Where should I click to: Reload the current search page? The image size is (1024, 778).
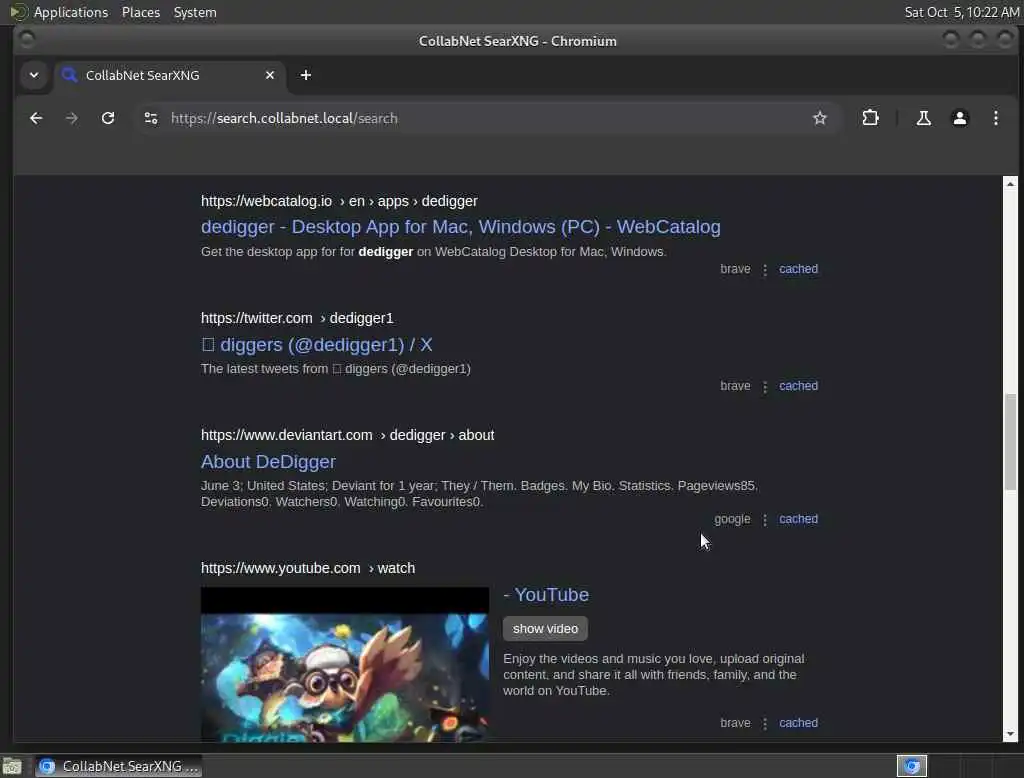[108, 118]
